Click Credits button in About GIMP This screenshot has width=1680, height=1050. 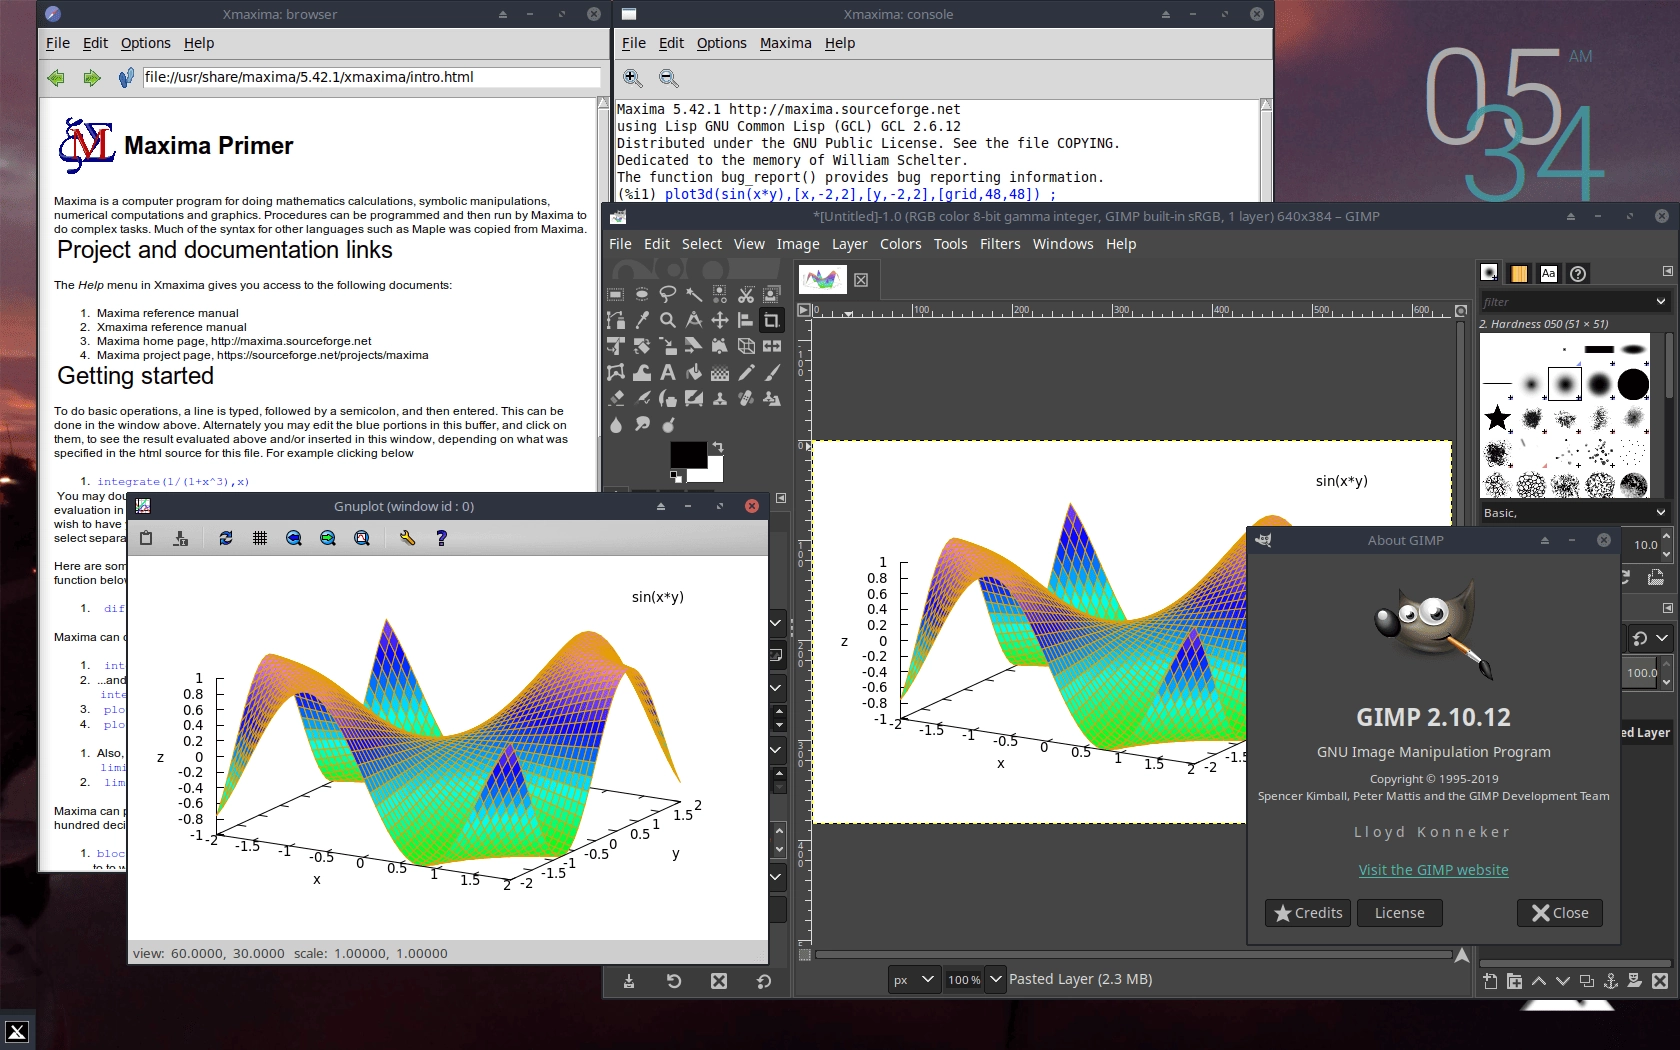click(x=1308, y=913)
